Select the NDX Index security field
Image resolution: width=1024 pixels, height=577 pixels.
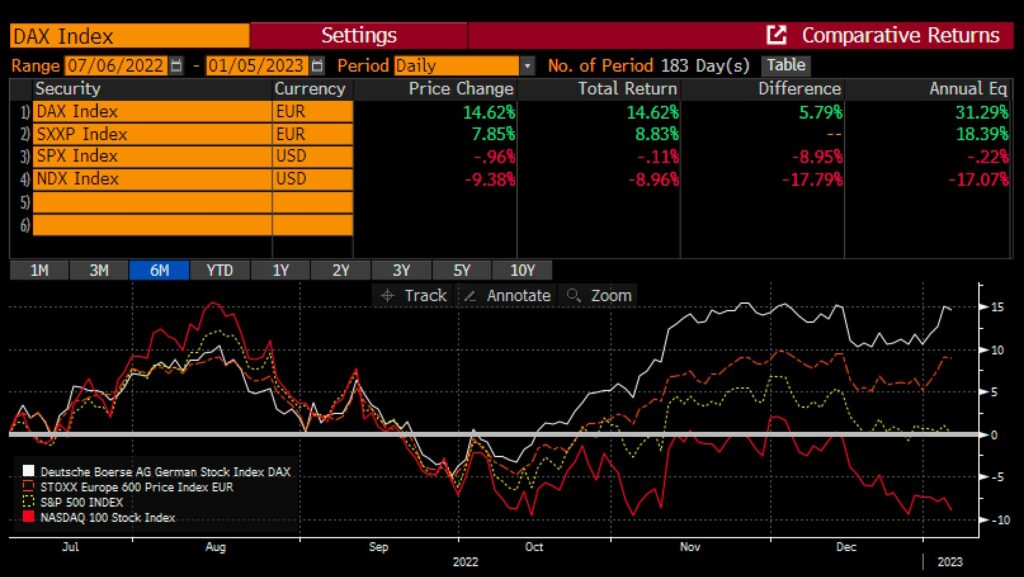pos(152,179)
